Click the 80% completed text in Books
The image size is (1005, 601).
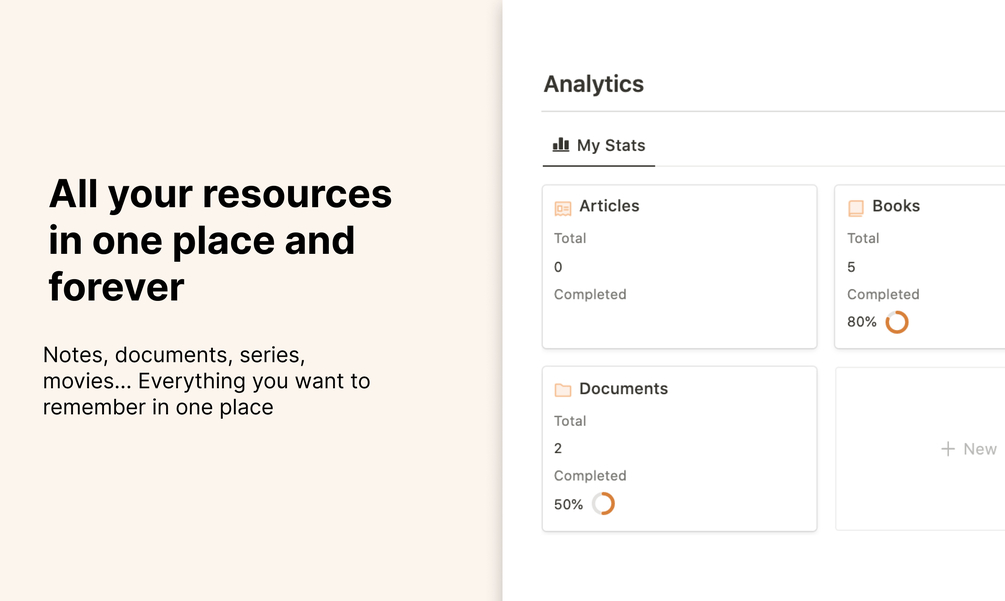[862, 322]
